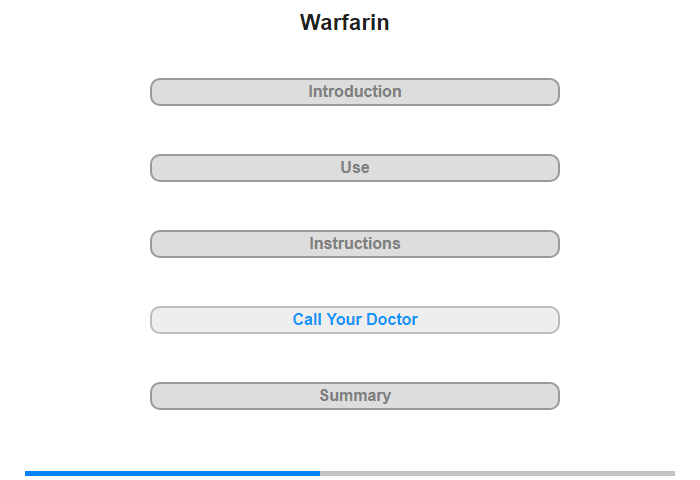
Task: View the Warfarin lesson Summary topic
Action: pos(354,396)
